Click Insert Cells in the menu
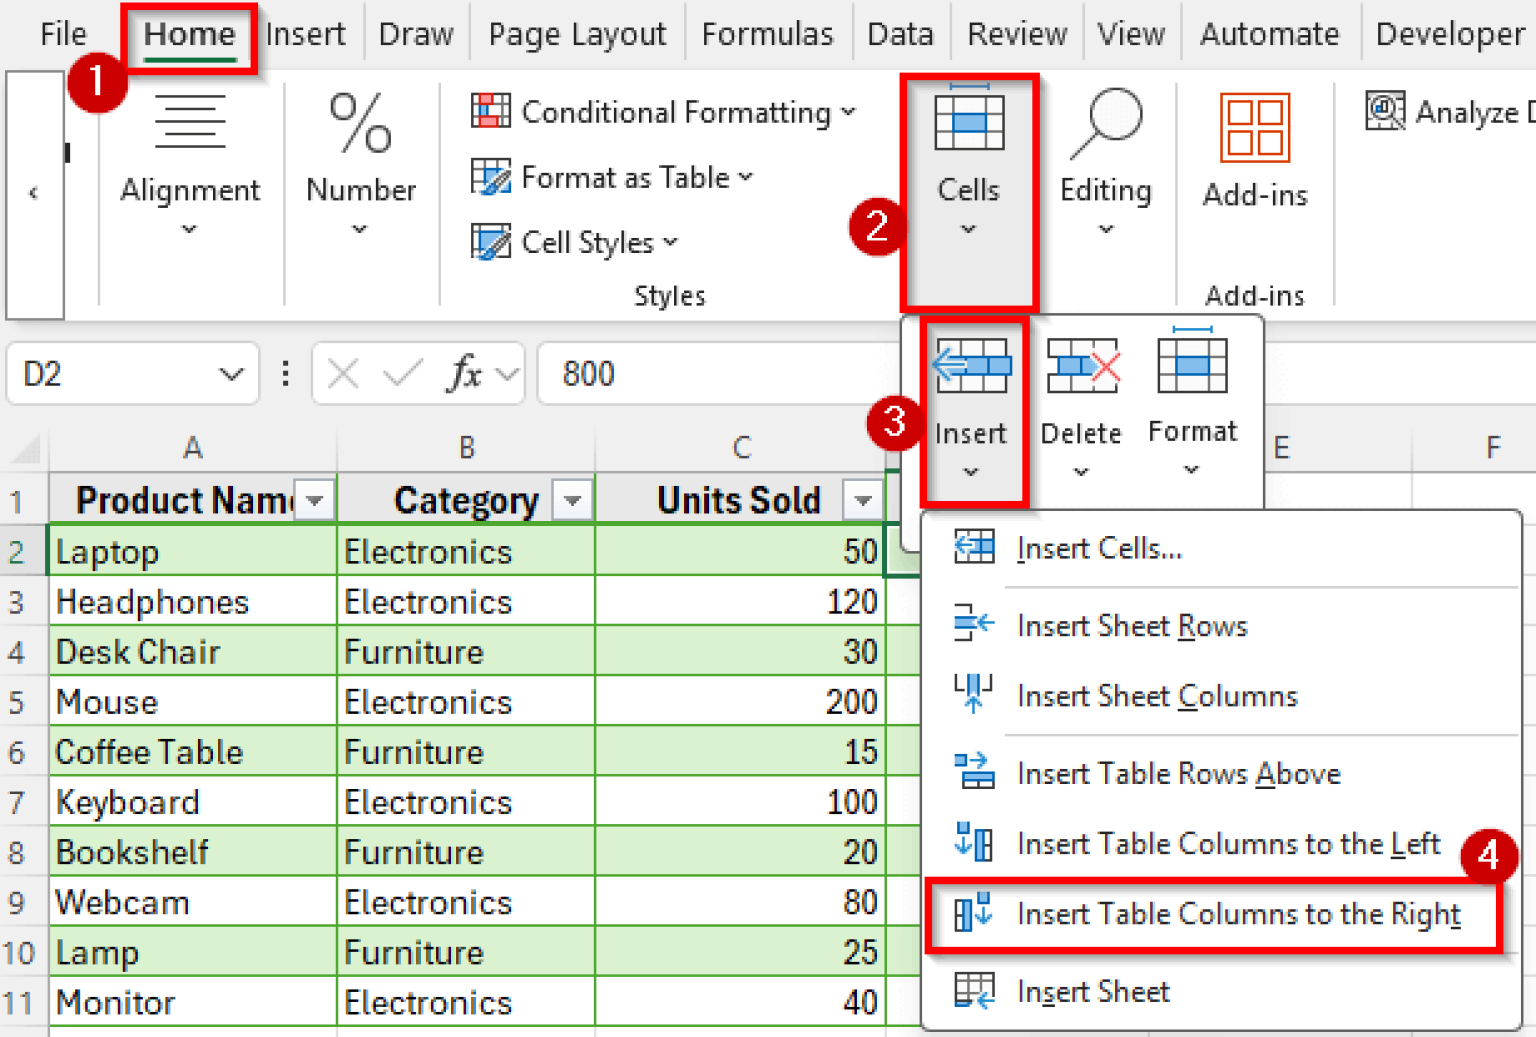 pos(1098,548)
